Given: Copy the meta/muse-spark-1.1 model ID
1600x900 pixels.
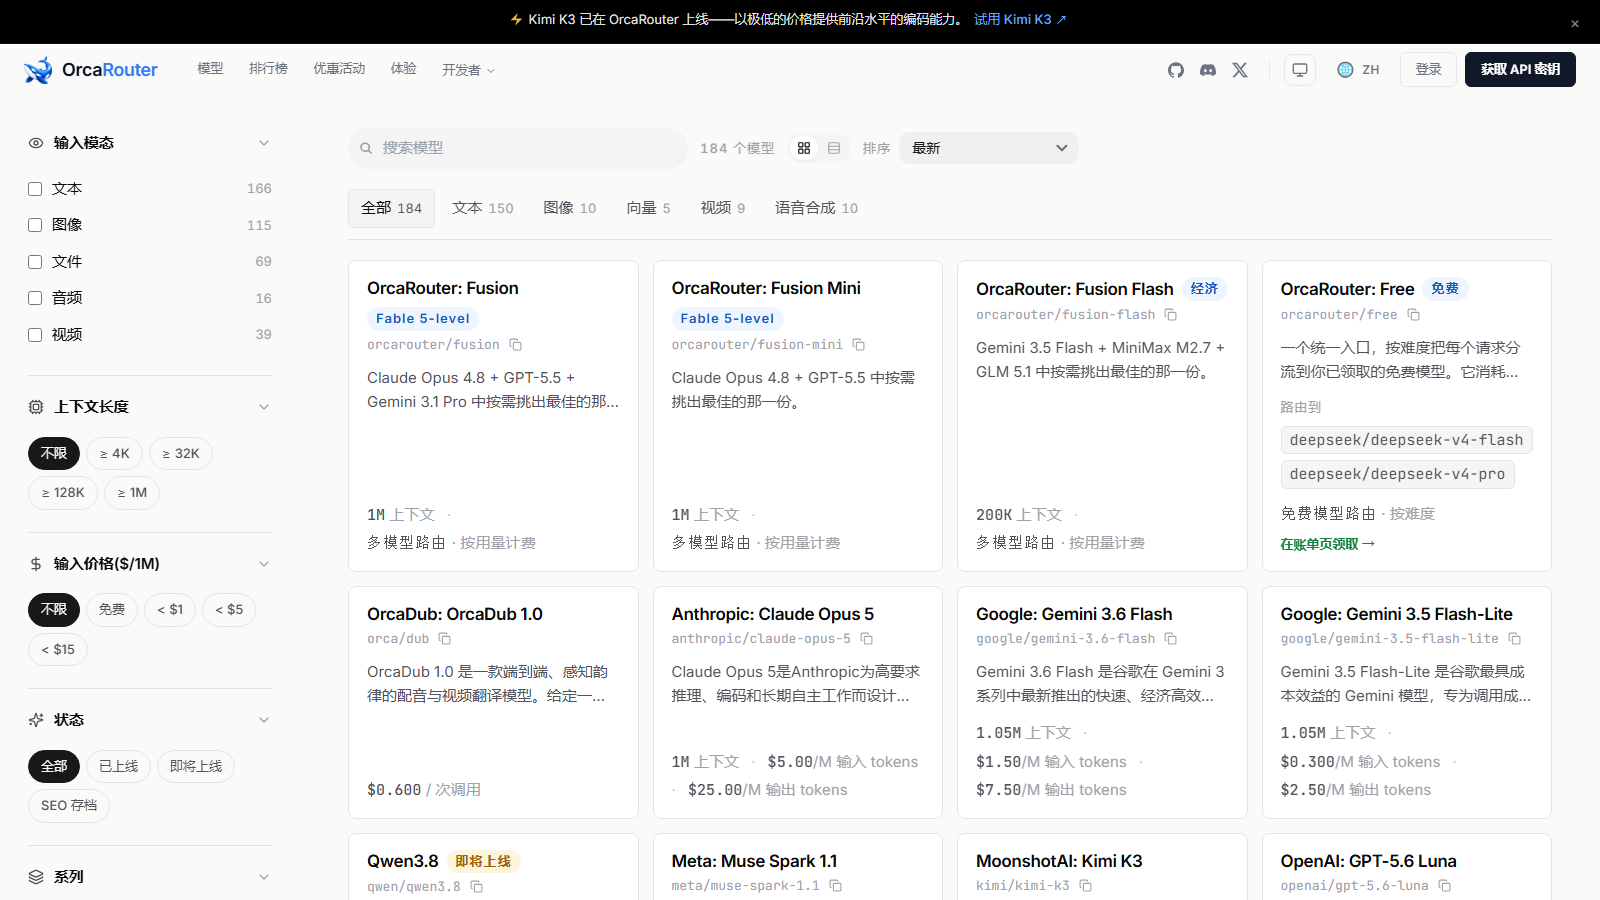Looking at the screenshot, I should 836,886.
